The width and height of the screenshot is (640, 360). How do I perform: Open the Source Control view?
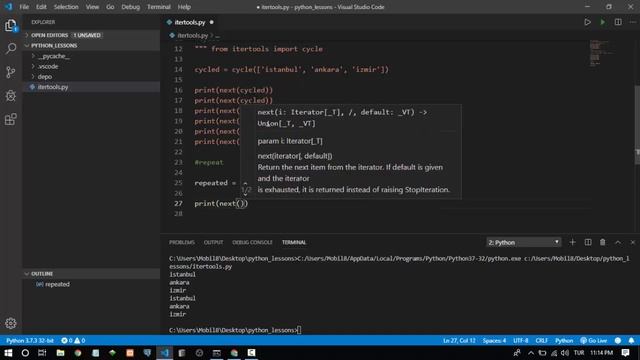[x=11, y=72]
